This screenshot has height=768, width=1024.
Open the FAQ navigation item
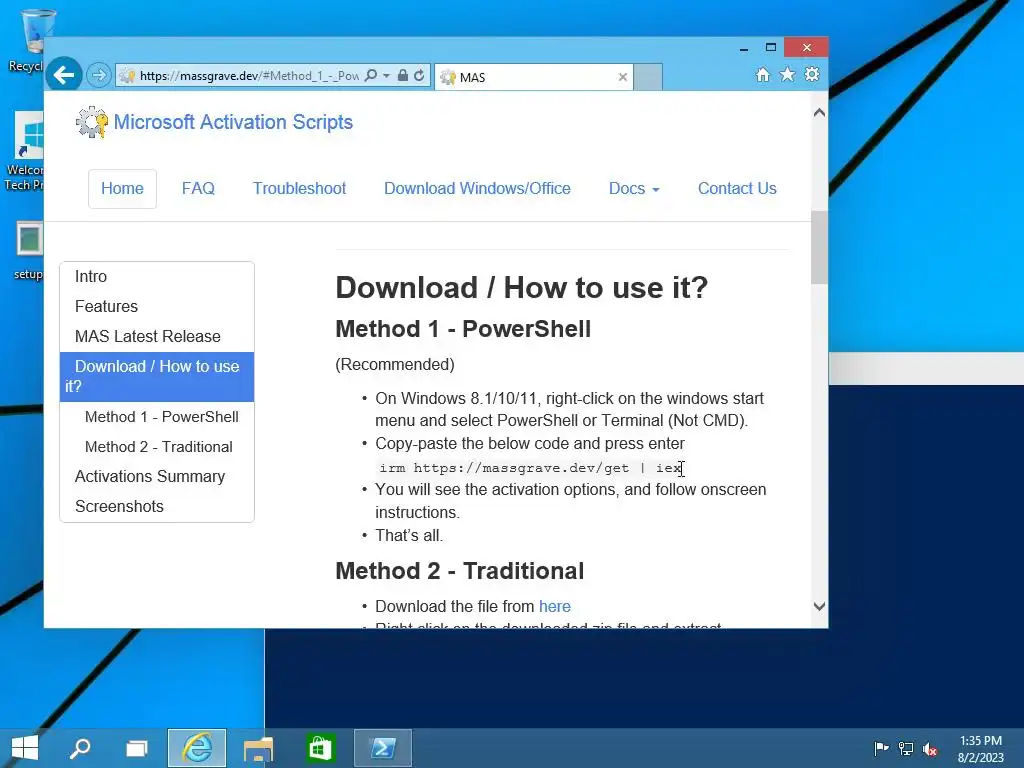(x=198, y=189)
